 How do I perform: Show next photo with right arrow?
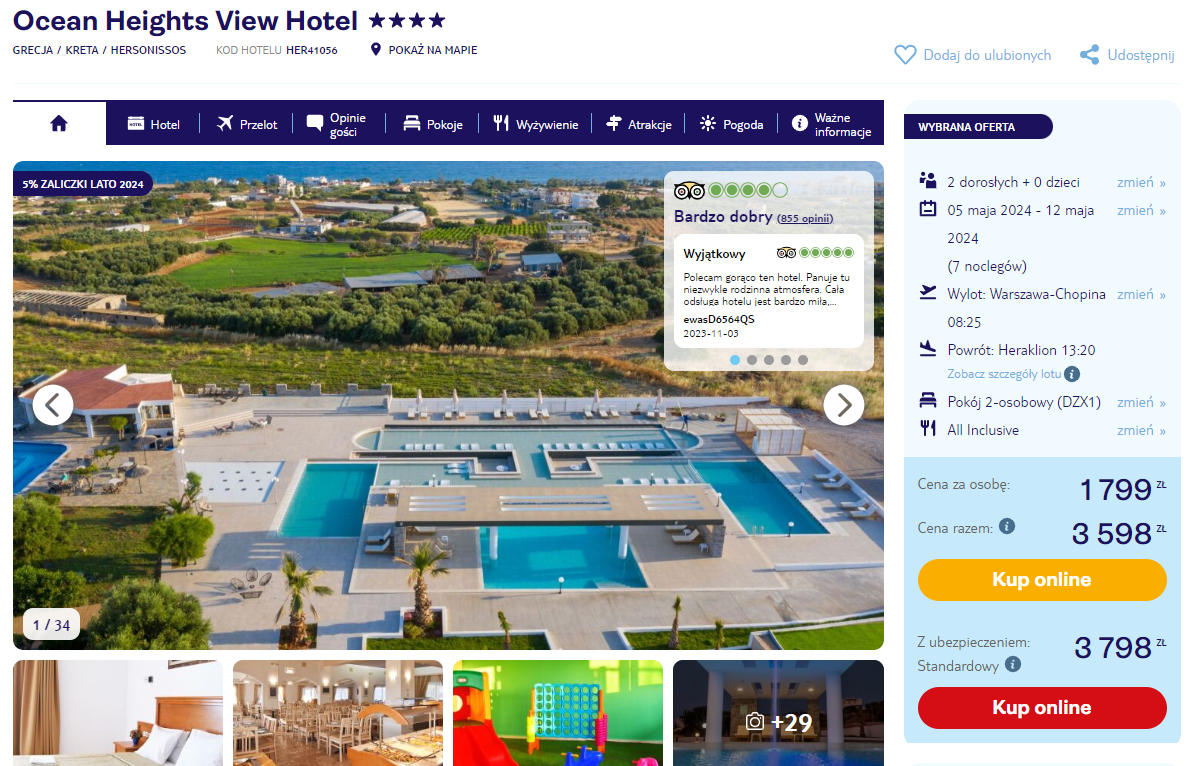coord(844,405)
